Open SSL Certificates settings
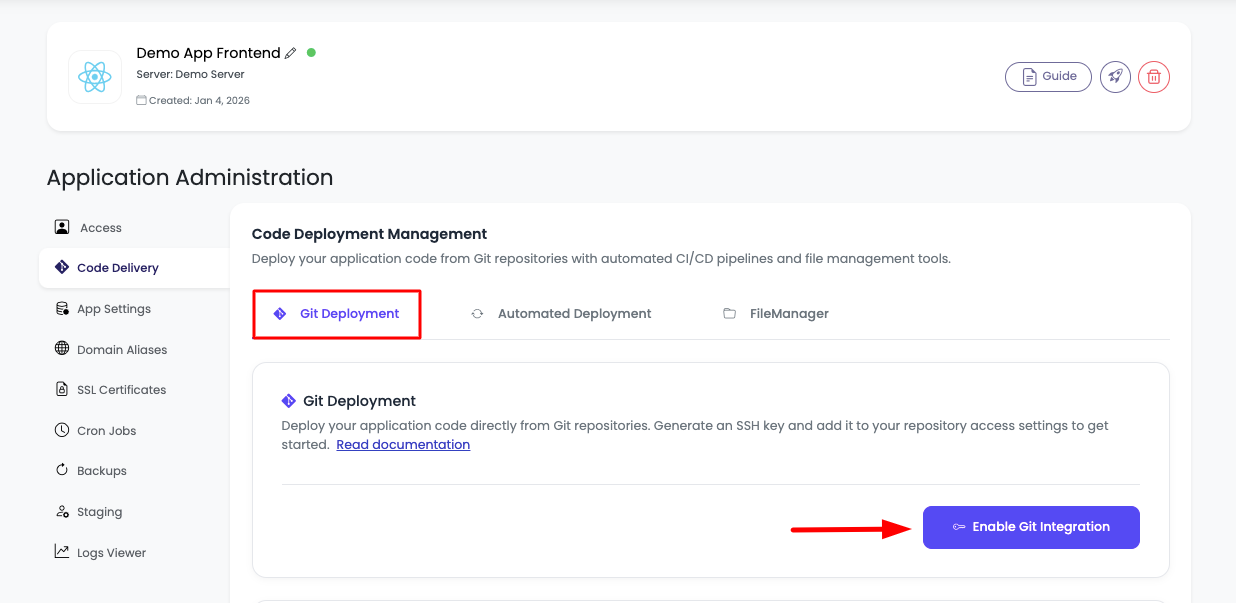 pos(120,389)
